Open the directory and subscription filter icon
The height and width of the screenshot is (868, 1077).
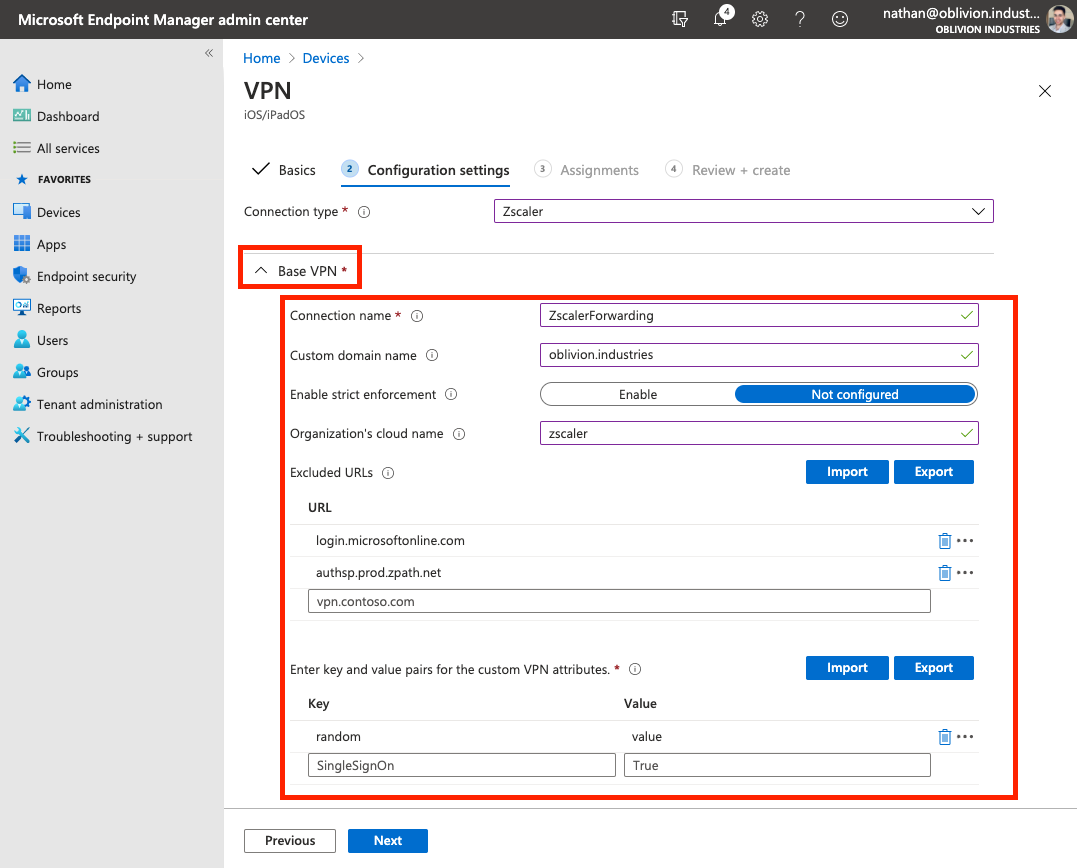click(681, 20)
